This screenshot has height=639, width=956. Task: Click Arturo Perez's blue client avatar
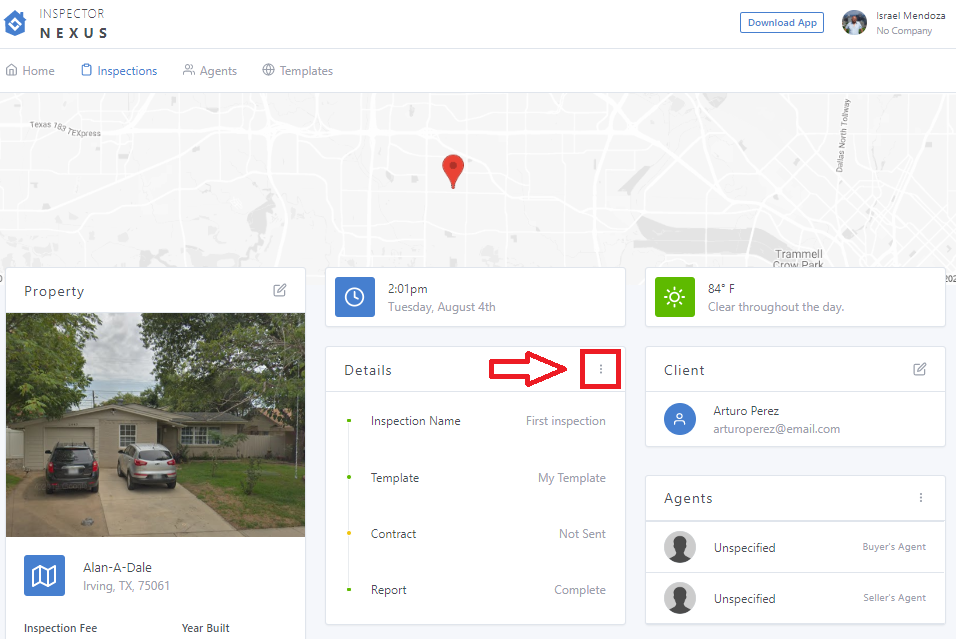point(680,419)
